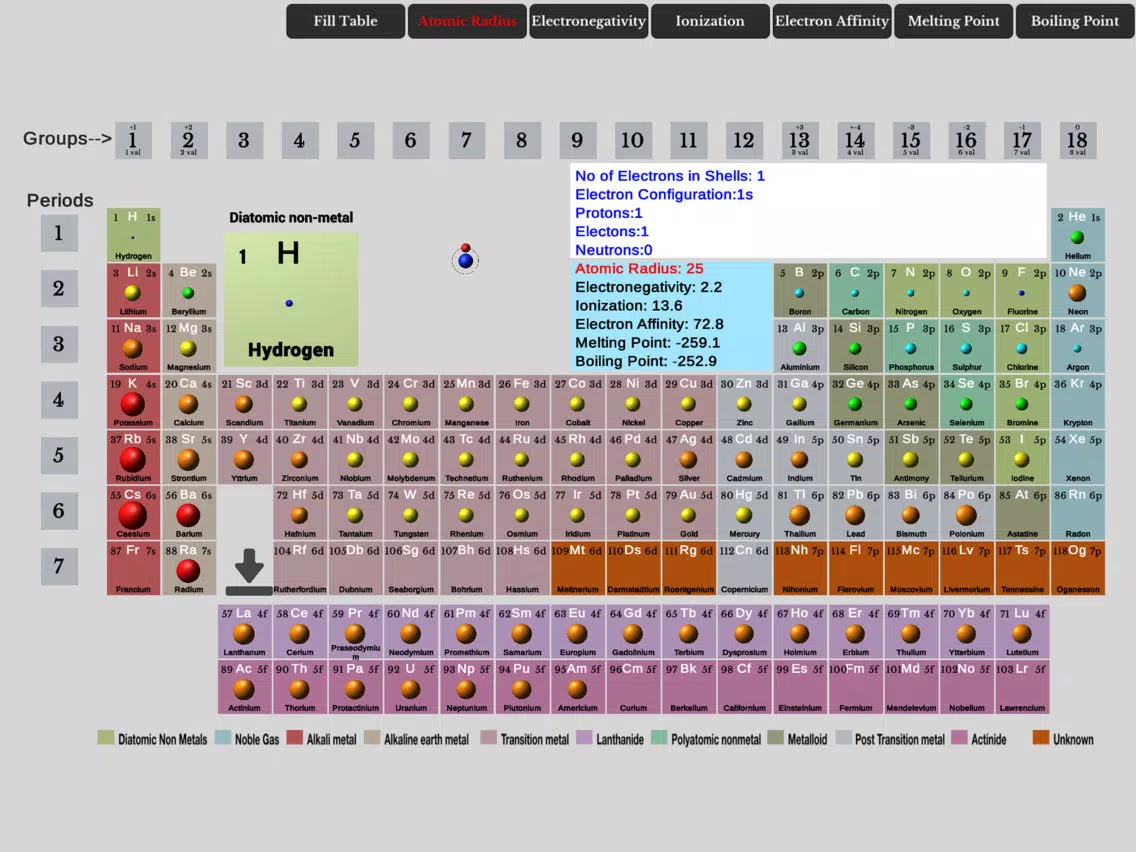Choose the Mercury element tile
The height and width of the screenshot is (852, 1136).
pyautogui.click(x=744, y=513)
